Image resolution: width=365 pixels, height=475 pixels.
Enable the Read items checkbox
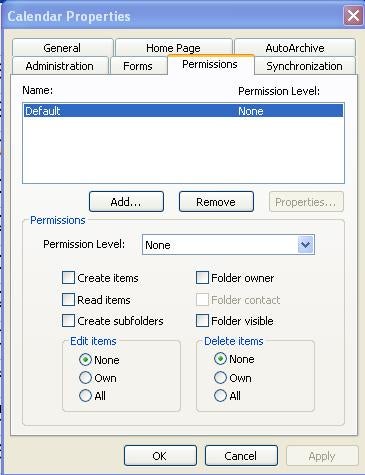click(68, 299)
